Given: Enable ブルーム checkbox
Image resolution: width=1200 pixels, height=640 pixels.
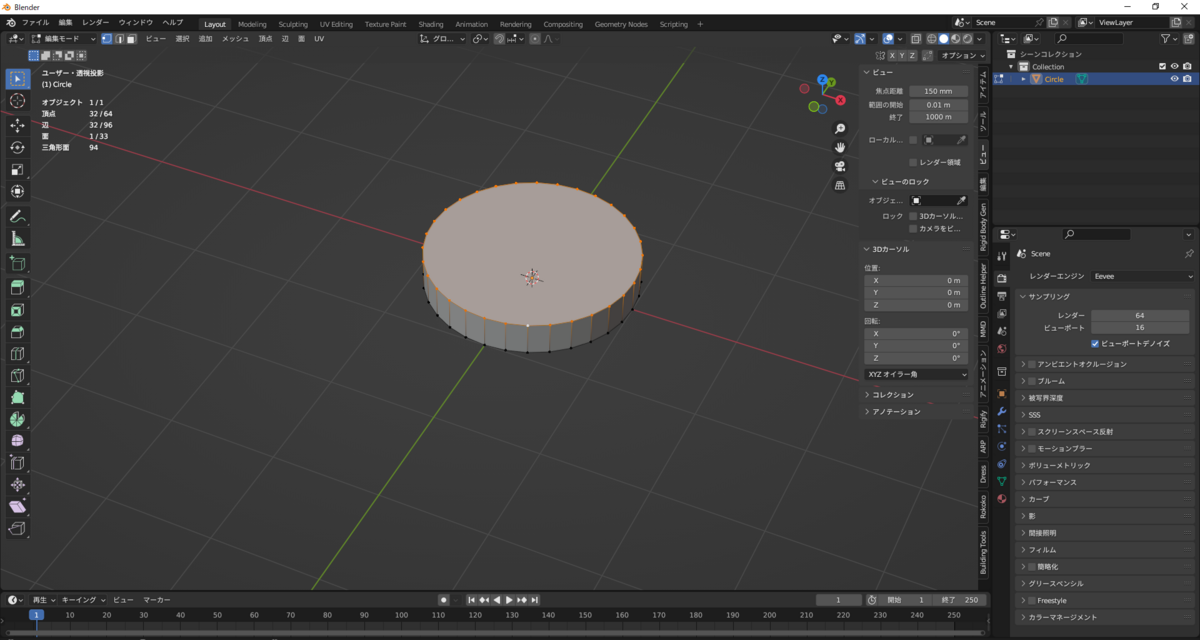Looking at the screenshot, I should (1033, 381).
